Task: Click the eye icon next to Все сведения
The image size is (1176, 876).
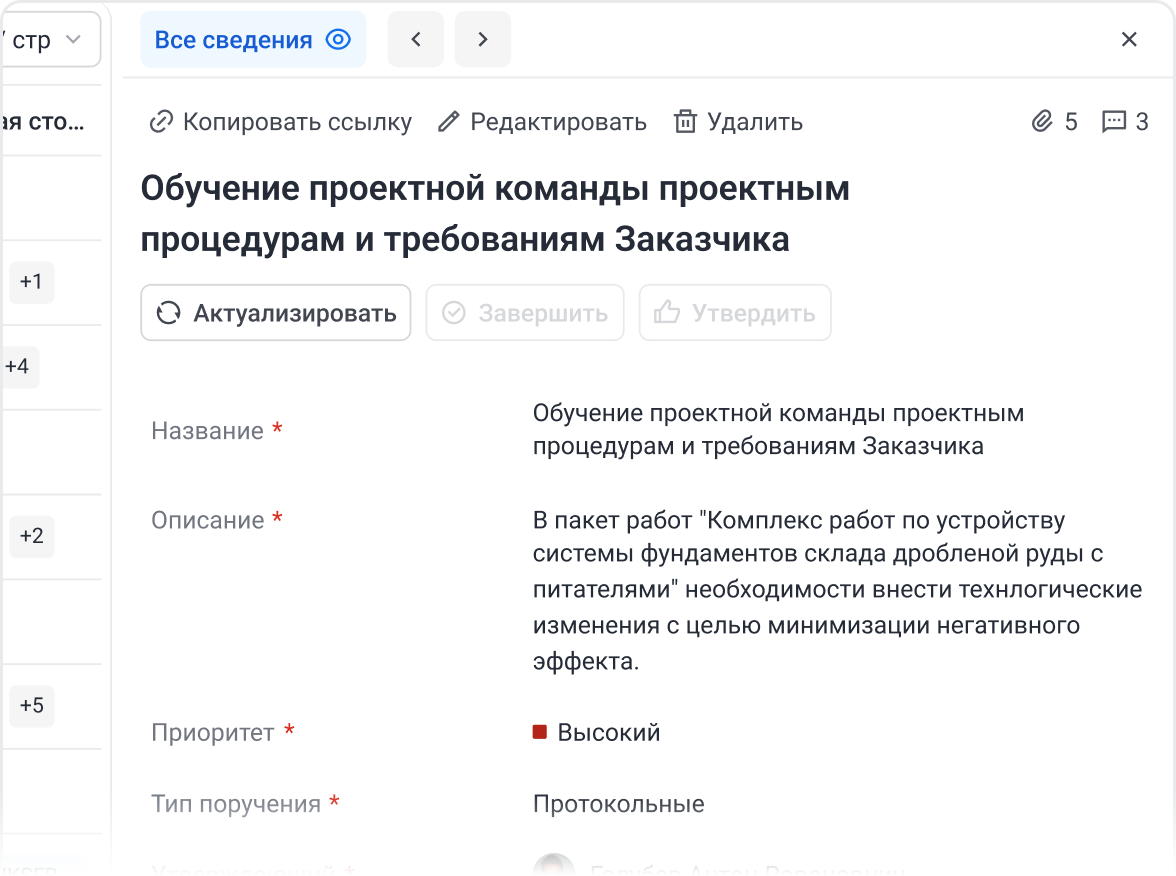Action: coord(339,39)
